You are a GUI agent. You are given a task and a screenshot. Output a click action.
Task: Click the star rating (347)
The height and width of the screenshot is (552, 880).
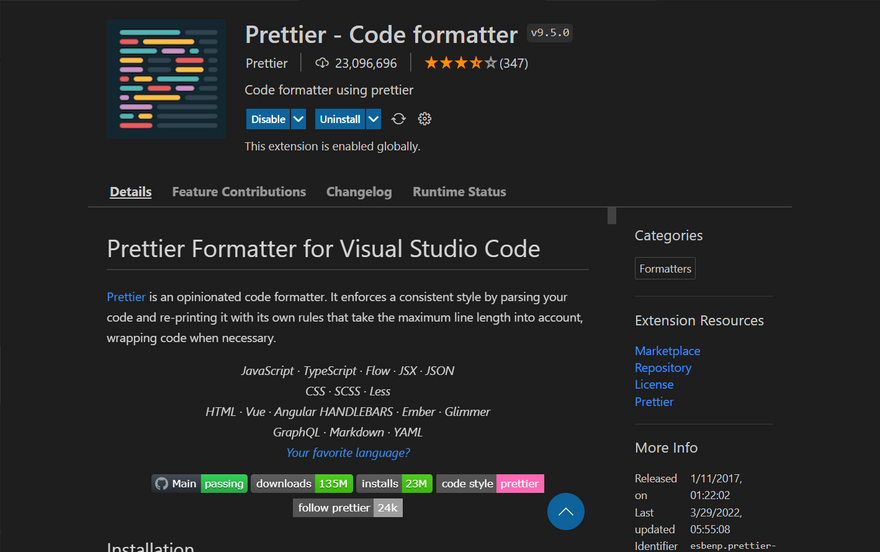coord(476,63)
